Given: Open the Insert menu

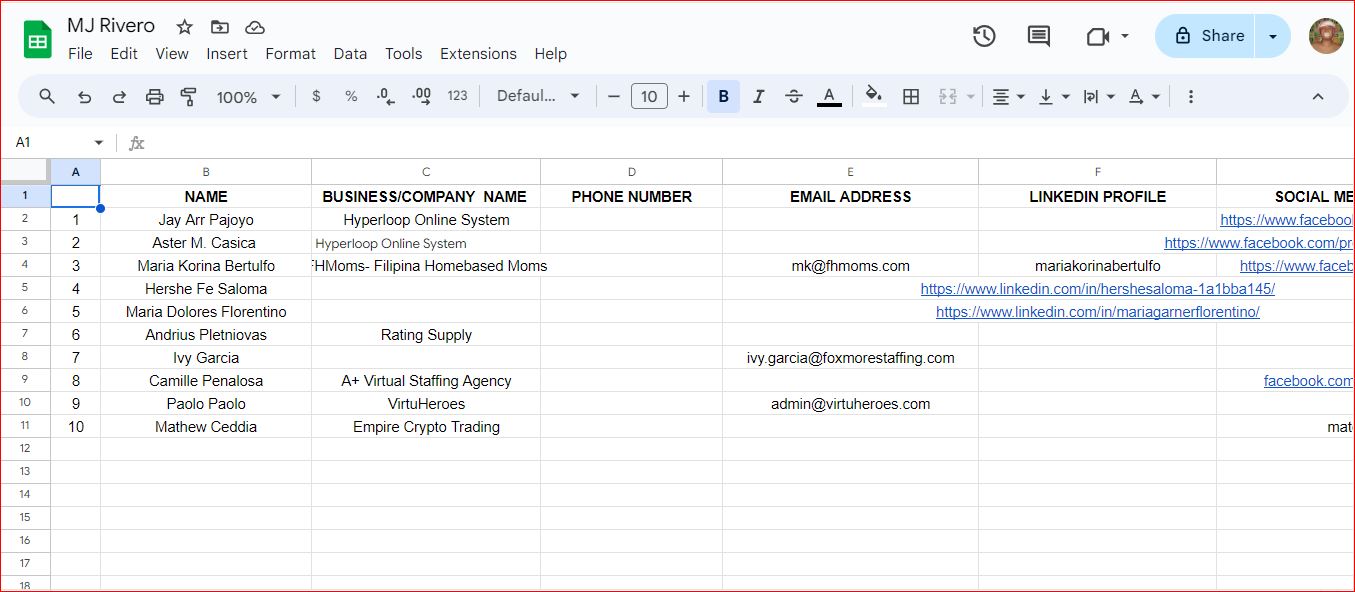Looking at the screenshot, I should click(227, 54).
